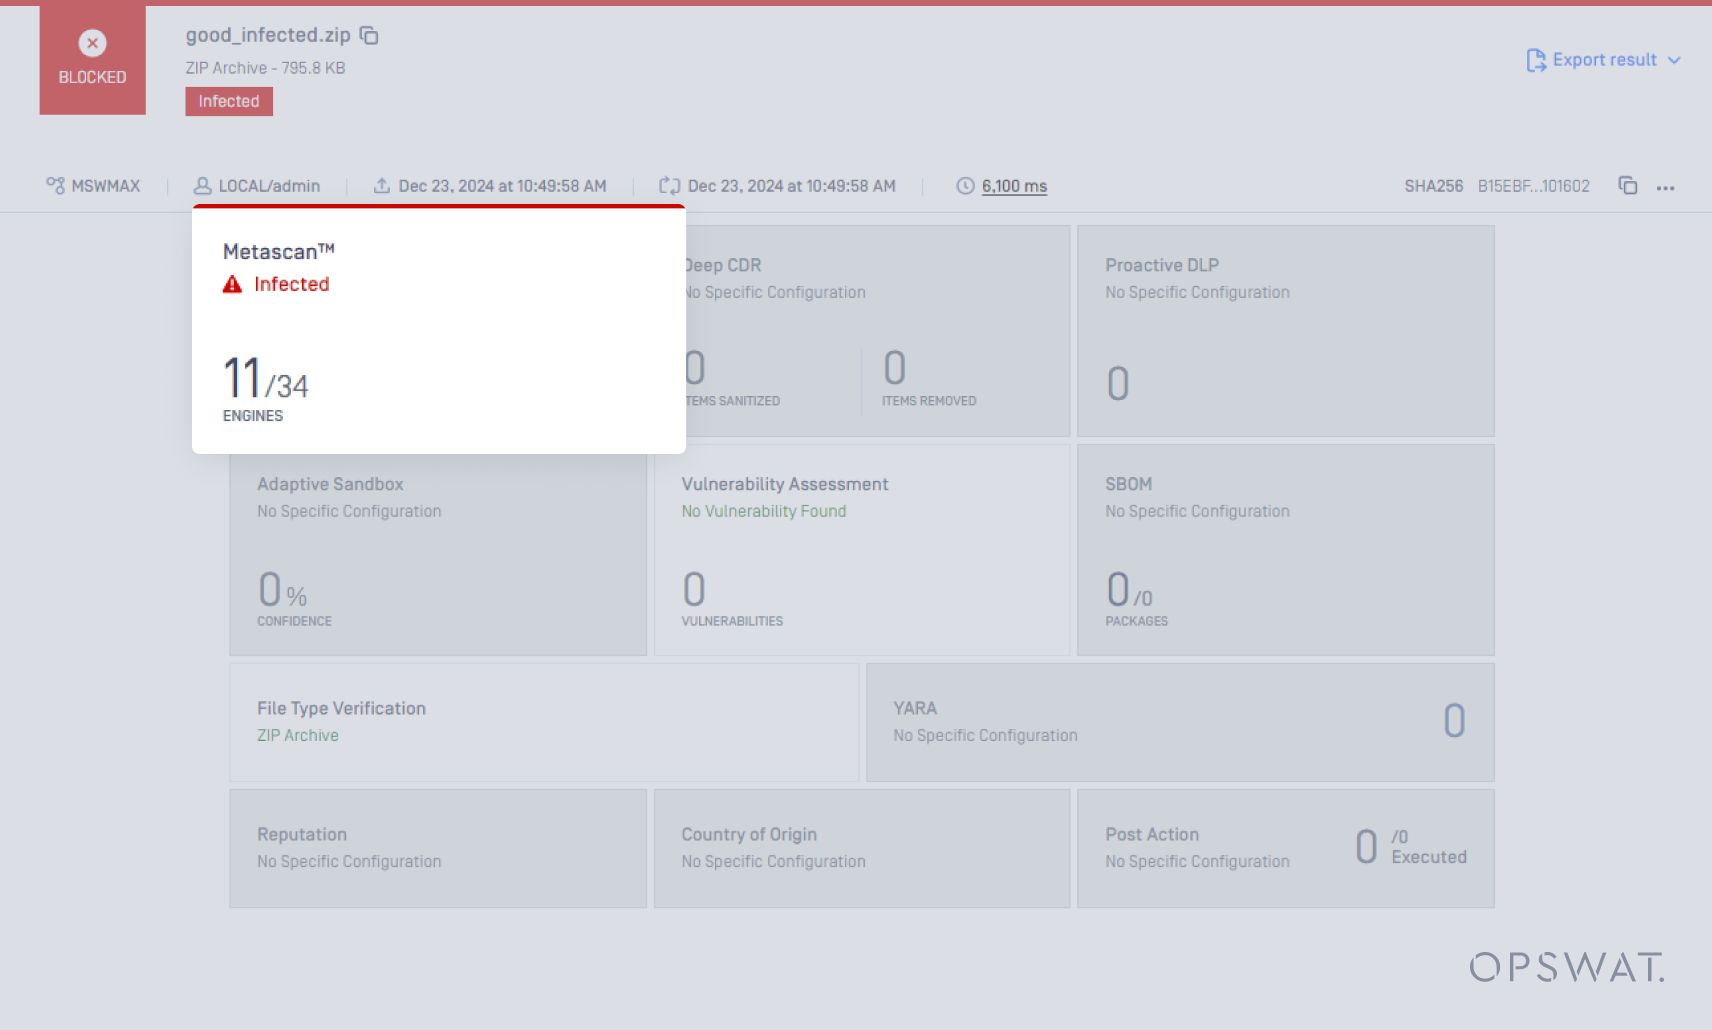1712x1030 pixels.
Task: Open the SBOM packages panel
Action: pyautogui.click(x=1285, y=550)
